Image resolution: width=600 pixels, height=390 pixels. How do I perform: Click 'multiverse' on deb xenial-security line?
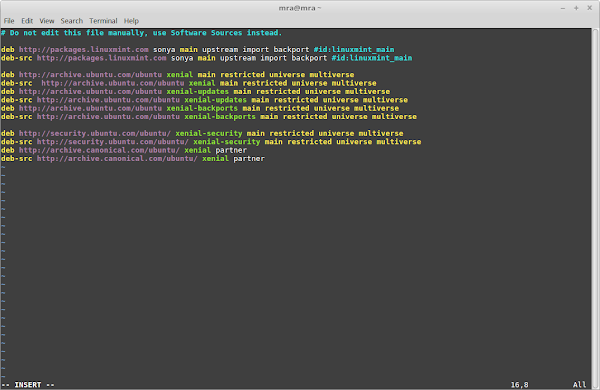(x=381, y=134)
